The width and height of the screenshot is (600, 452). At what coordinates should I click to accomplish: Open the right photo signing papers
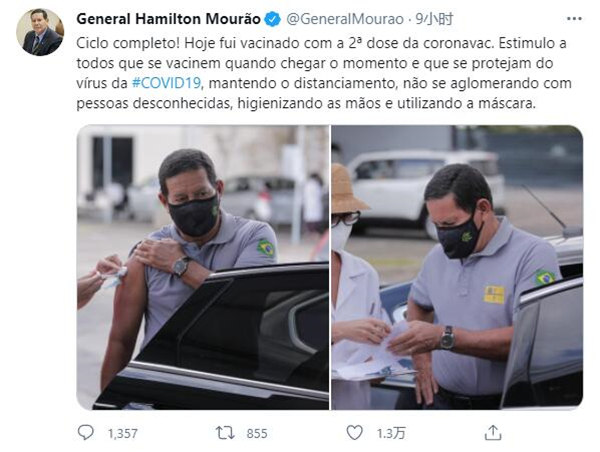point(457,267)
